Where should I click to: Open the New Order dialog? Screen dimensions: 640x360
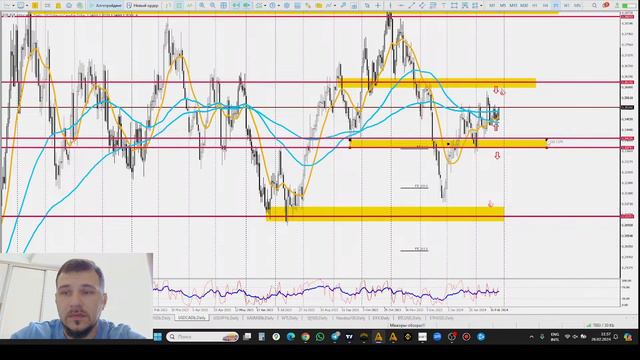point(141,6)
